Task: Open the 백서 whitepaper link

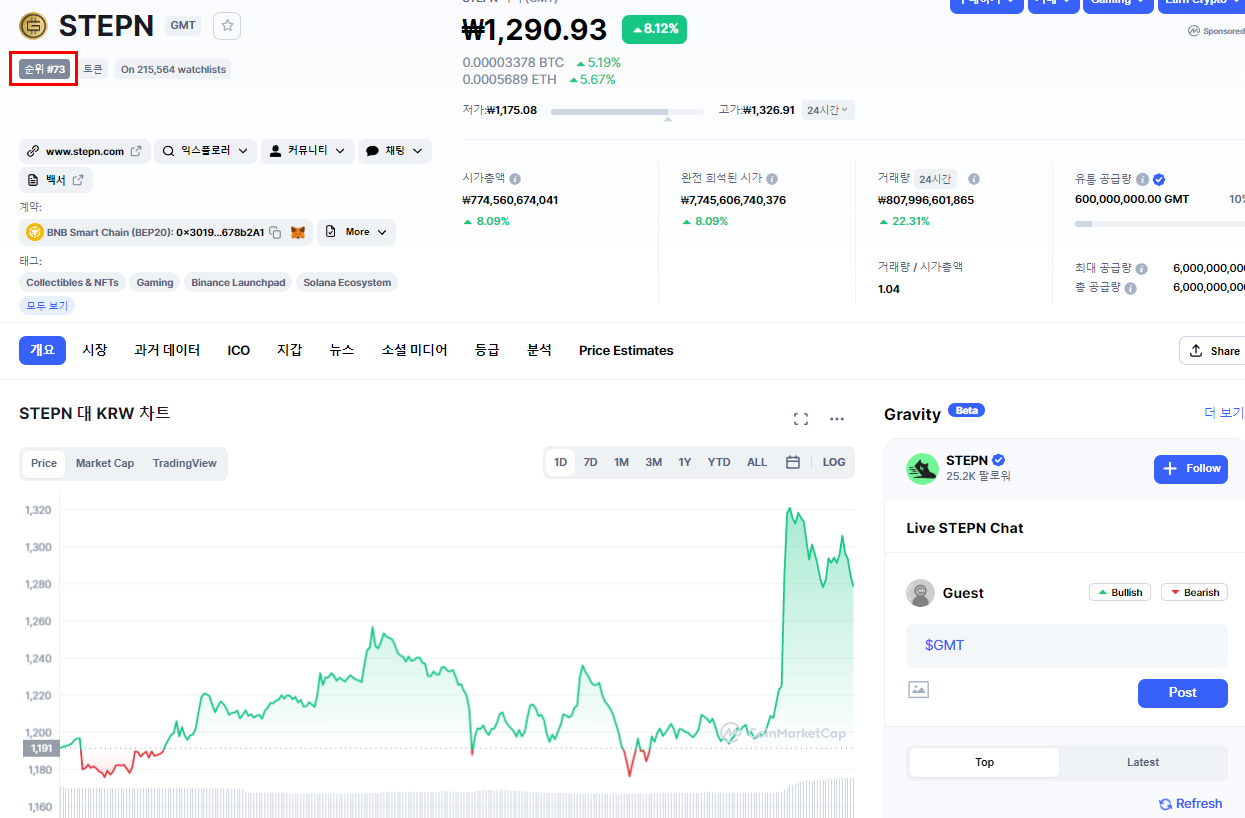Action: [x=56, y=180]
